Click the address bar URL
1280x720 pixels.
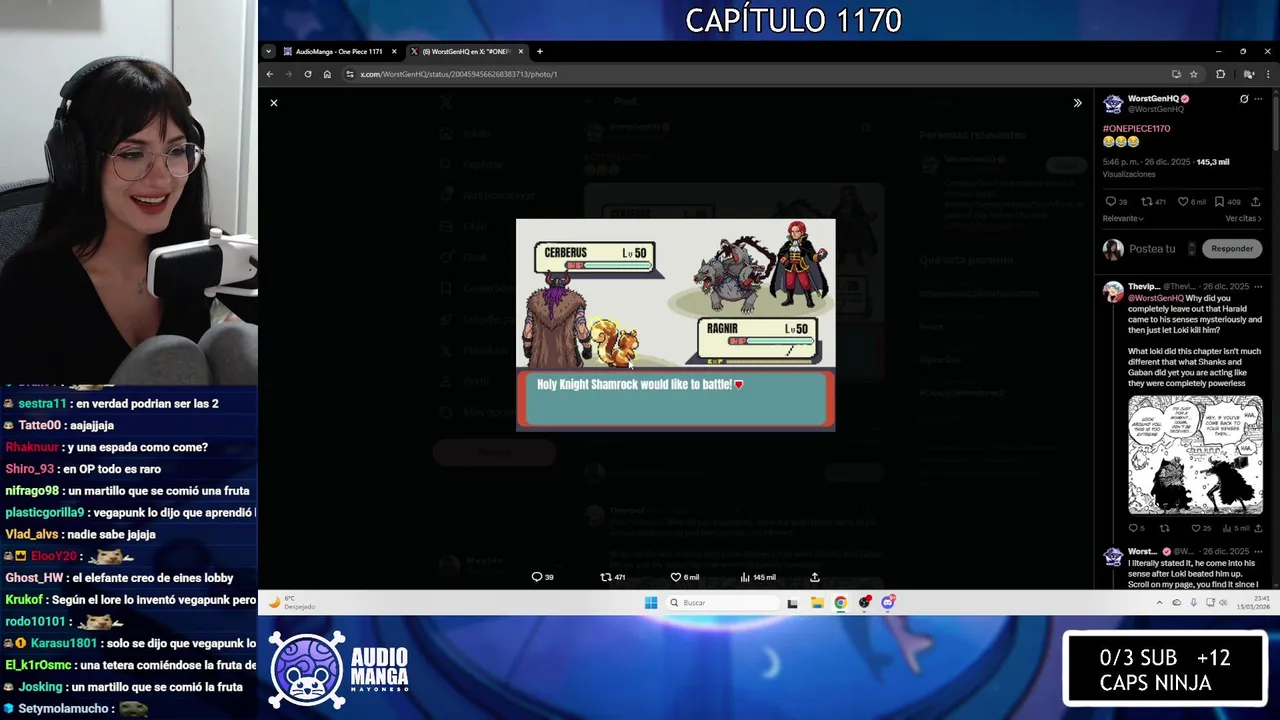point(458,74)
